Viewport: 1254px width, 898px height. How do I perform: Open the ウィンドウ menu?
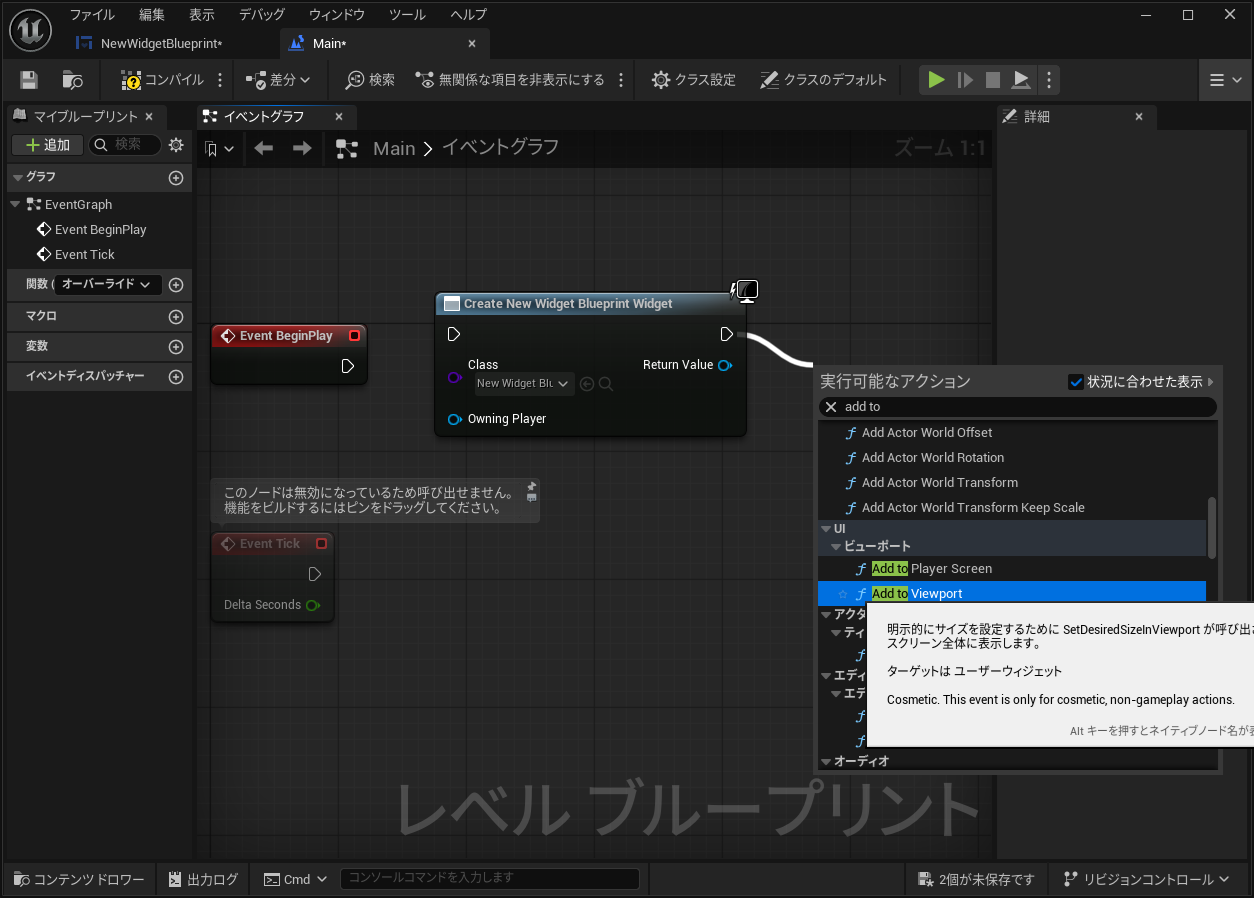coord(337,15)
